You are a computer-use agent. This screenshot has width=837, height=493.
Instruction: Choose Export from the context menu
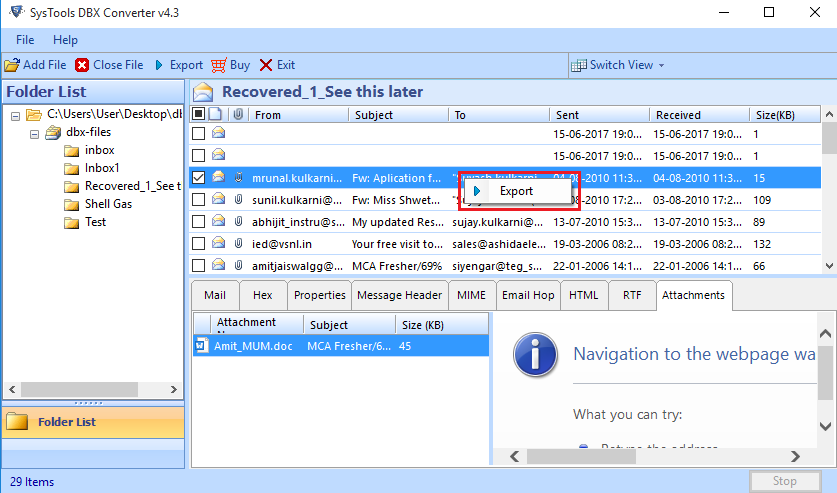(x=516, y=191)
